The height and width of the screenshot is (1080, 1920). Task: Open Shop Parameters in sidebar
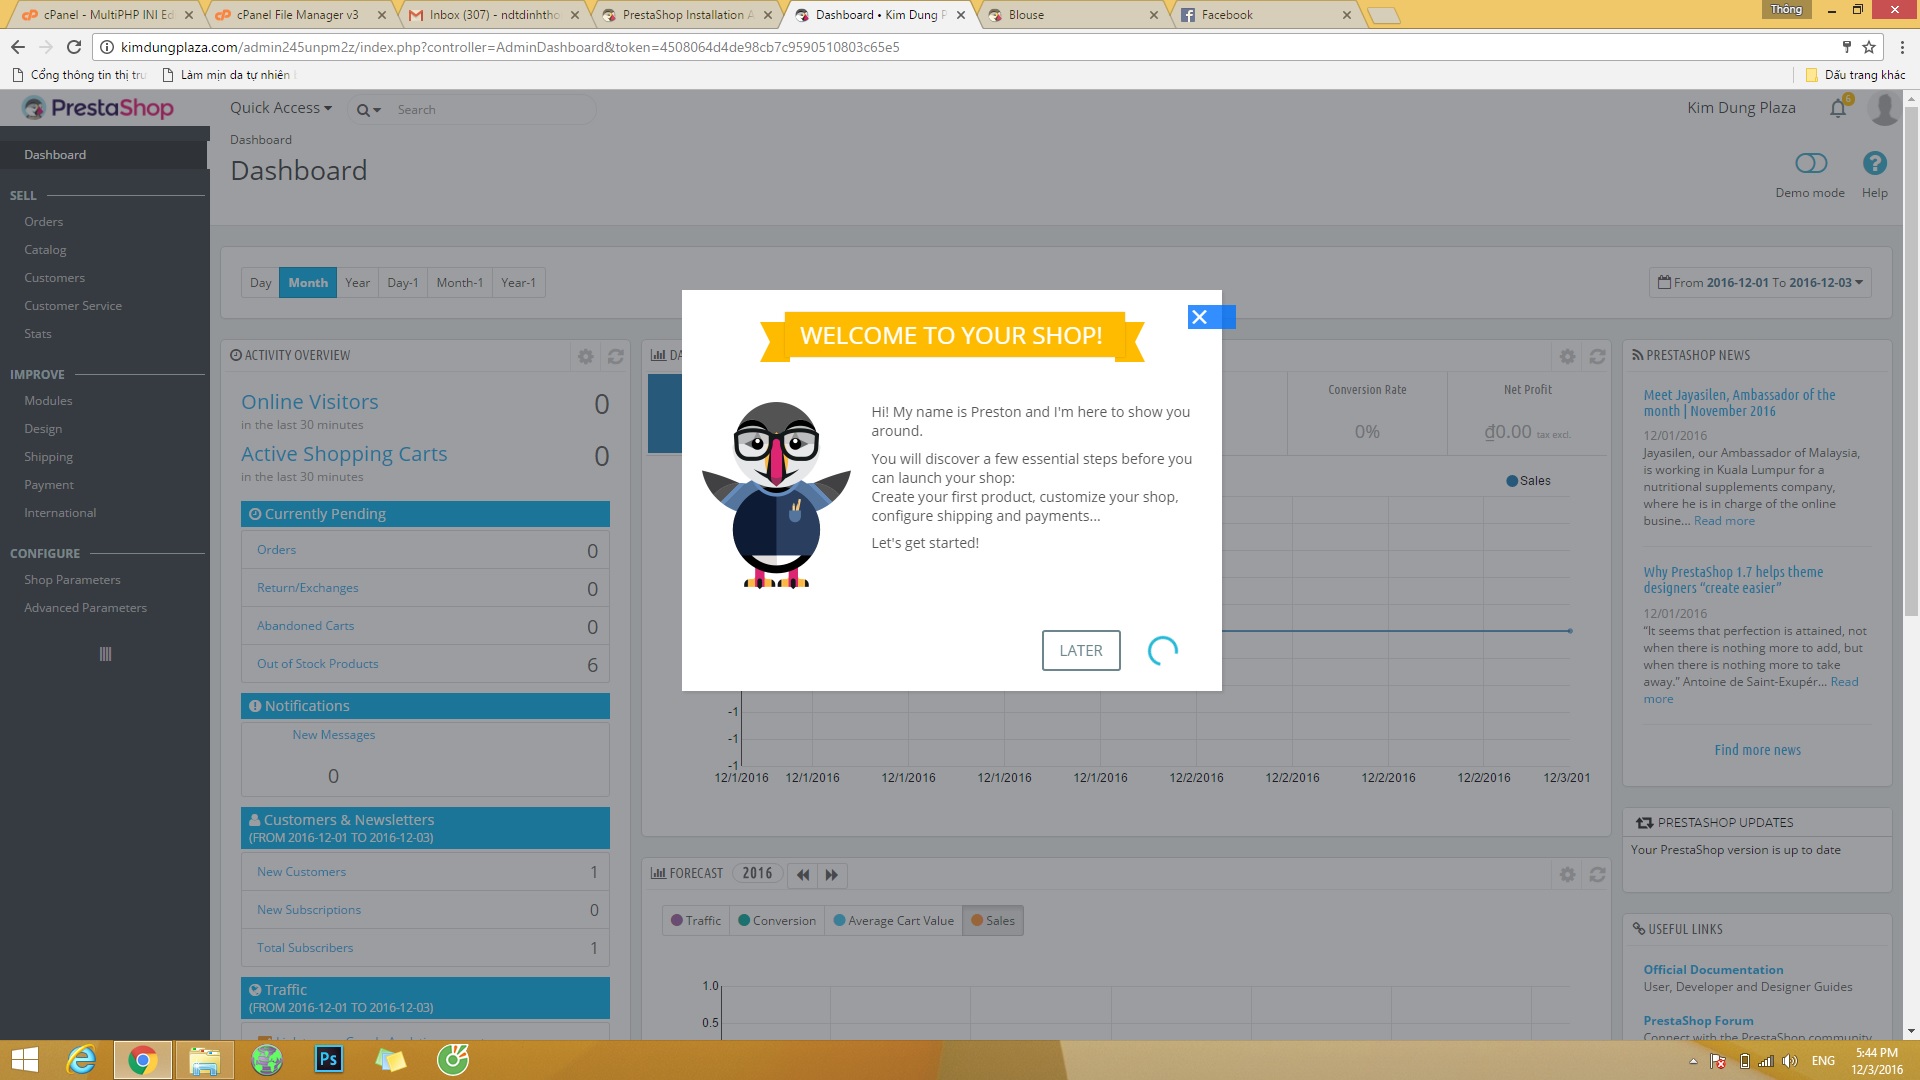(x=72, y=580)
